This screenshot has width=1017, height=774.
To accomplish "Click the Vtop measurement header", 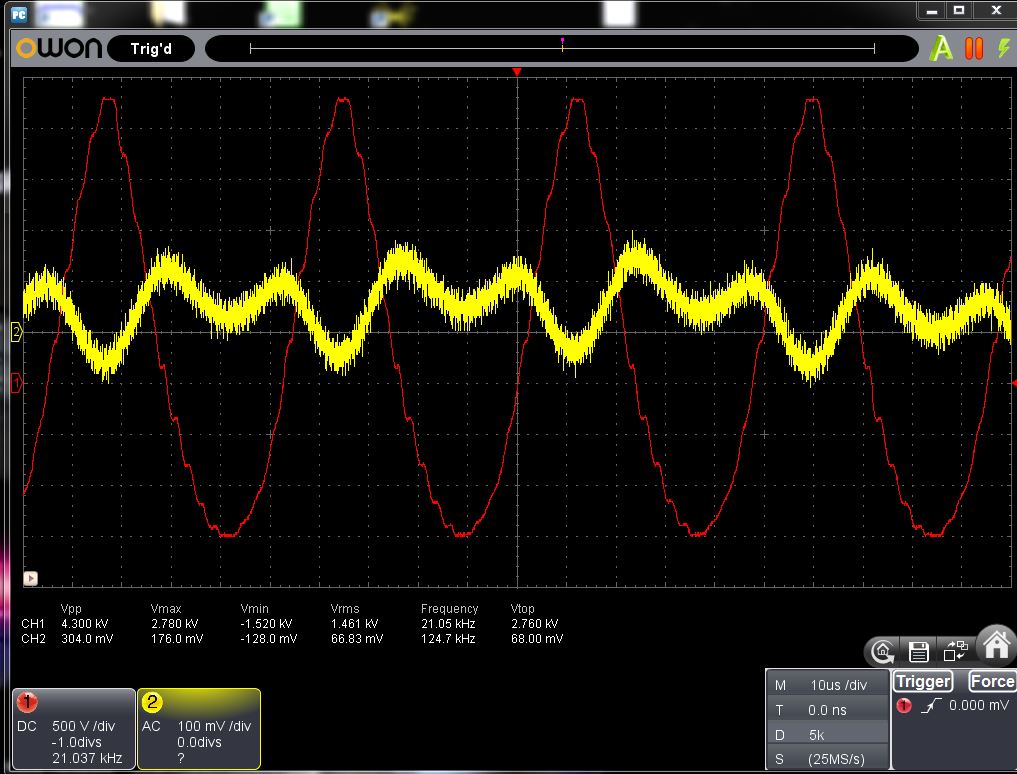I will (523, 609).
